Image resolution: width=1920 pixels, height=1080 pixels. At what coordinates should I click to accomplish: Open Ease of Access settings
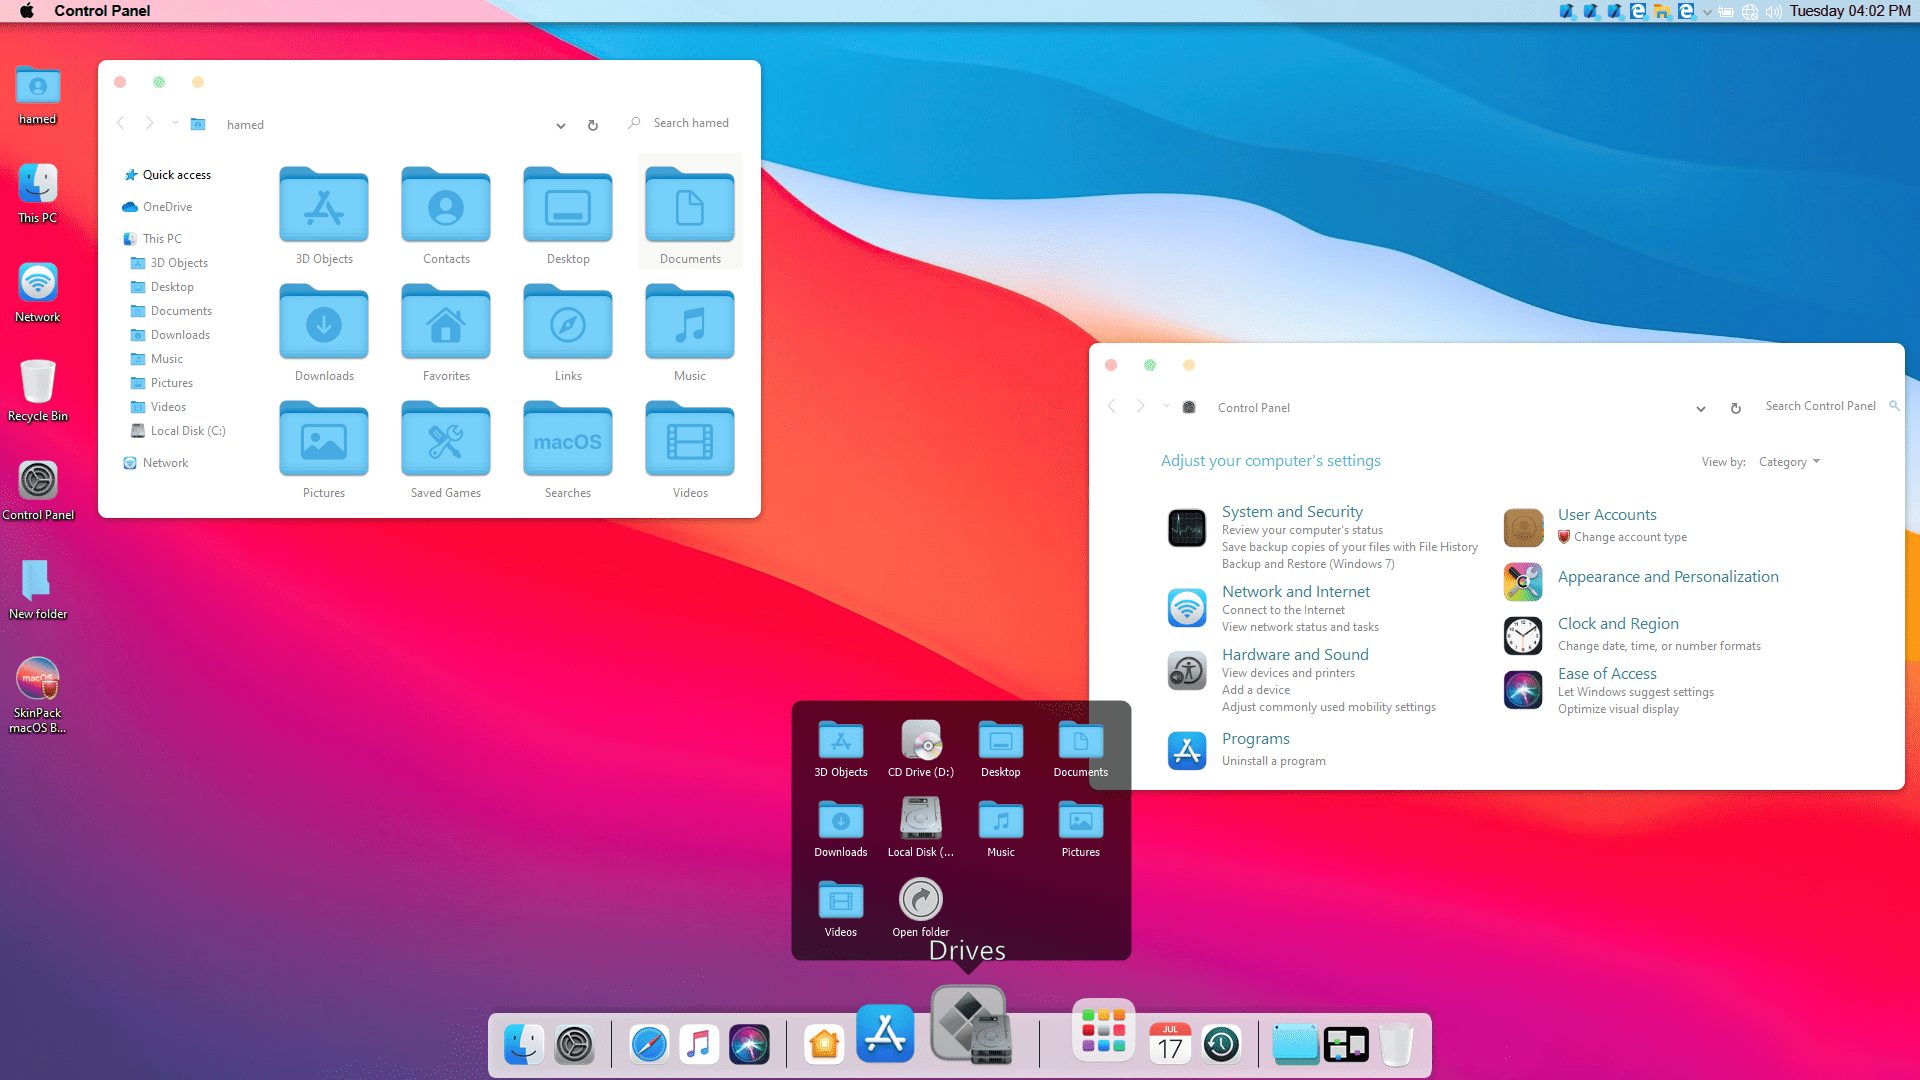point(1606,673)
